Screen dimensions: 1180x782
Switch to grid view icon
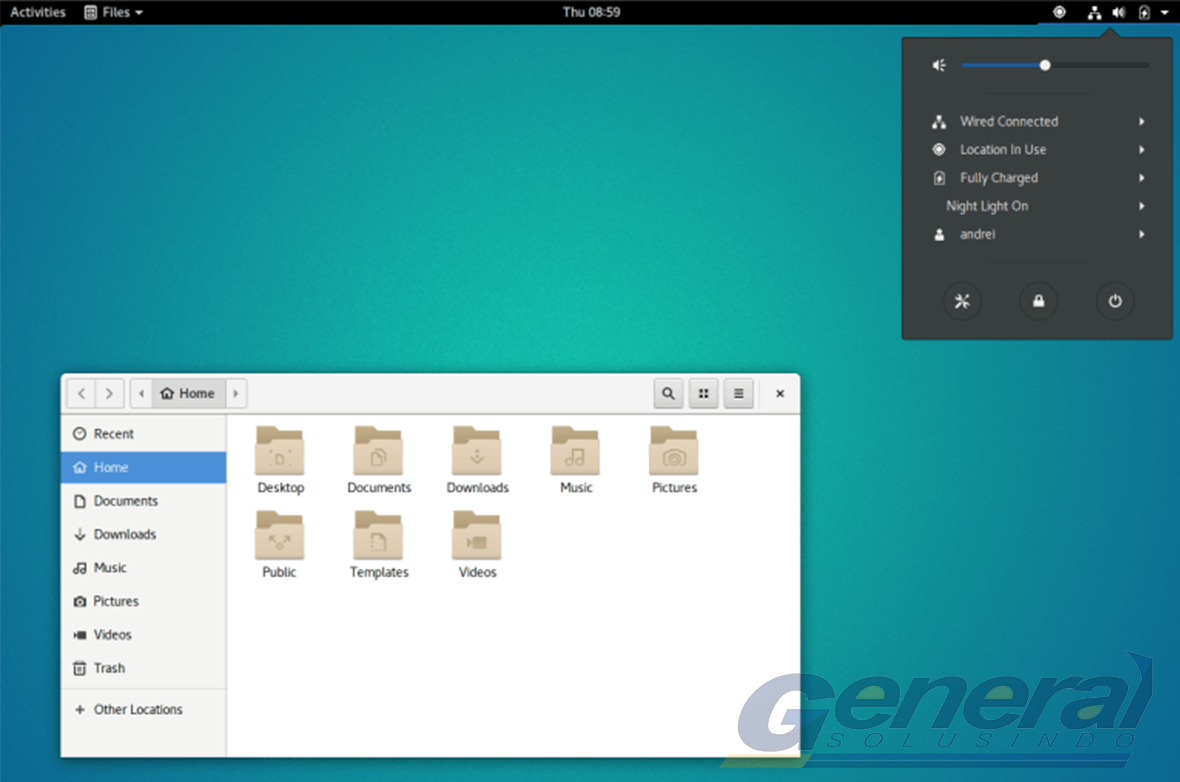tap(703, 393)
